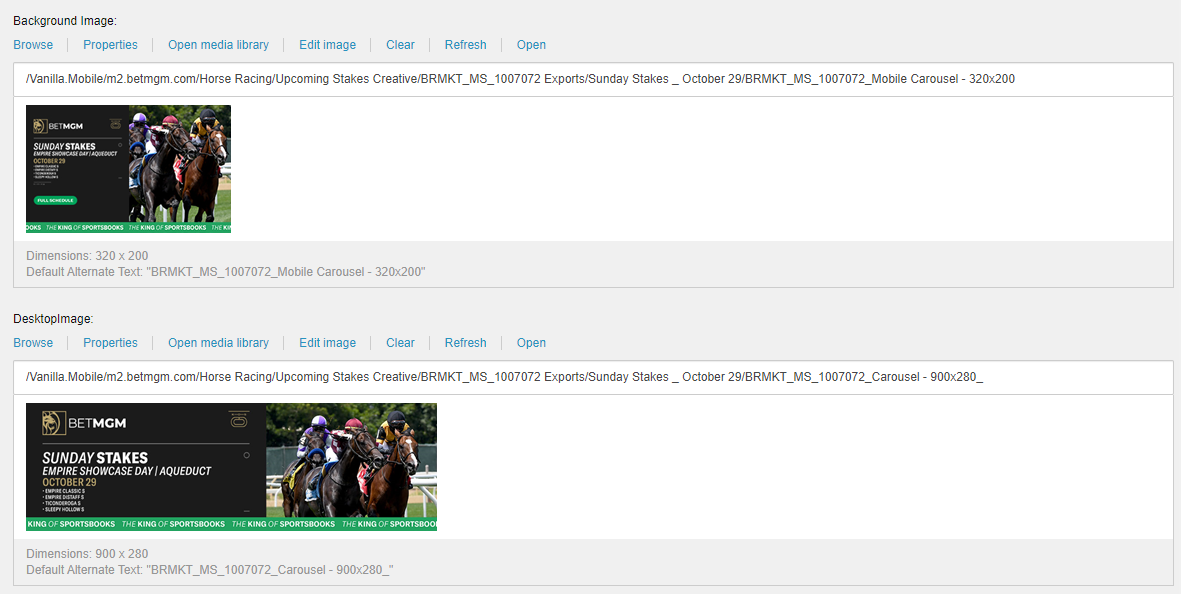Click Edit image for Background Image
The width and height of the screenshot is (1181, 594).
pyautogui.click(x=328, y=44)
